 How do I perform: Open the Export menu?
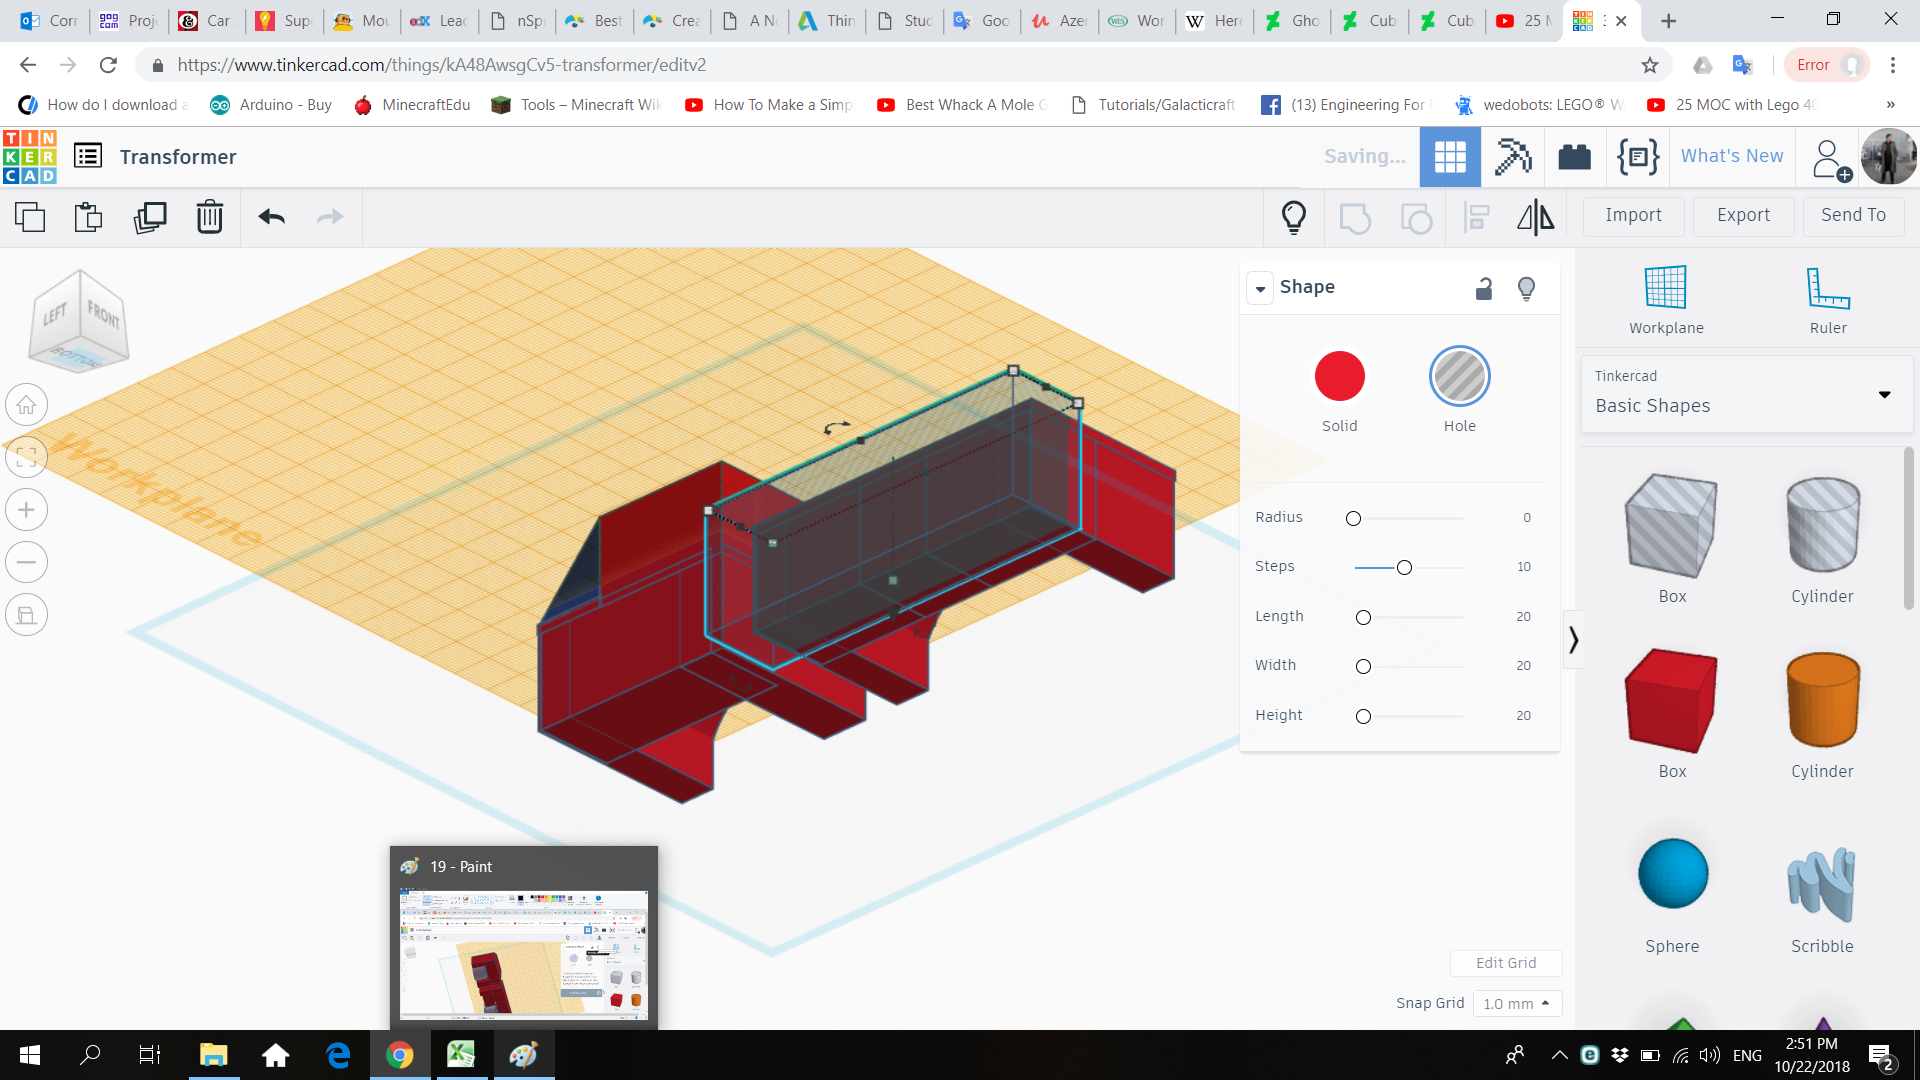(x=1743, y=215)
